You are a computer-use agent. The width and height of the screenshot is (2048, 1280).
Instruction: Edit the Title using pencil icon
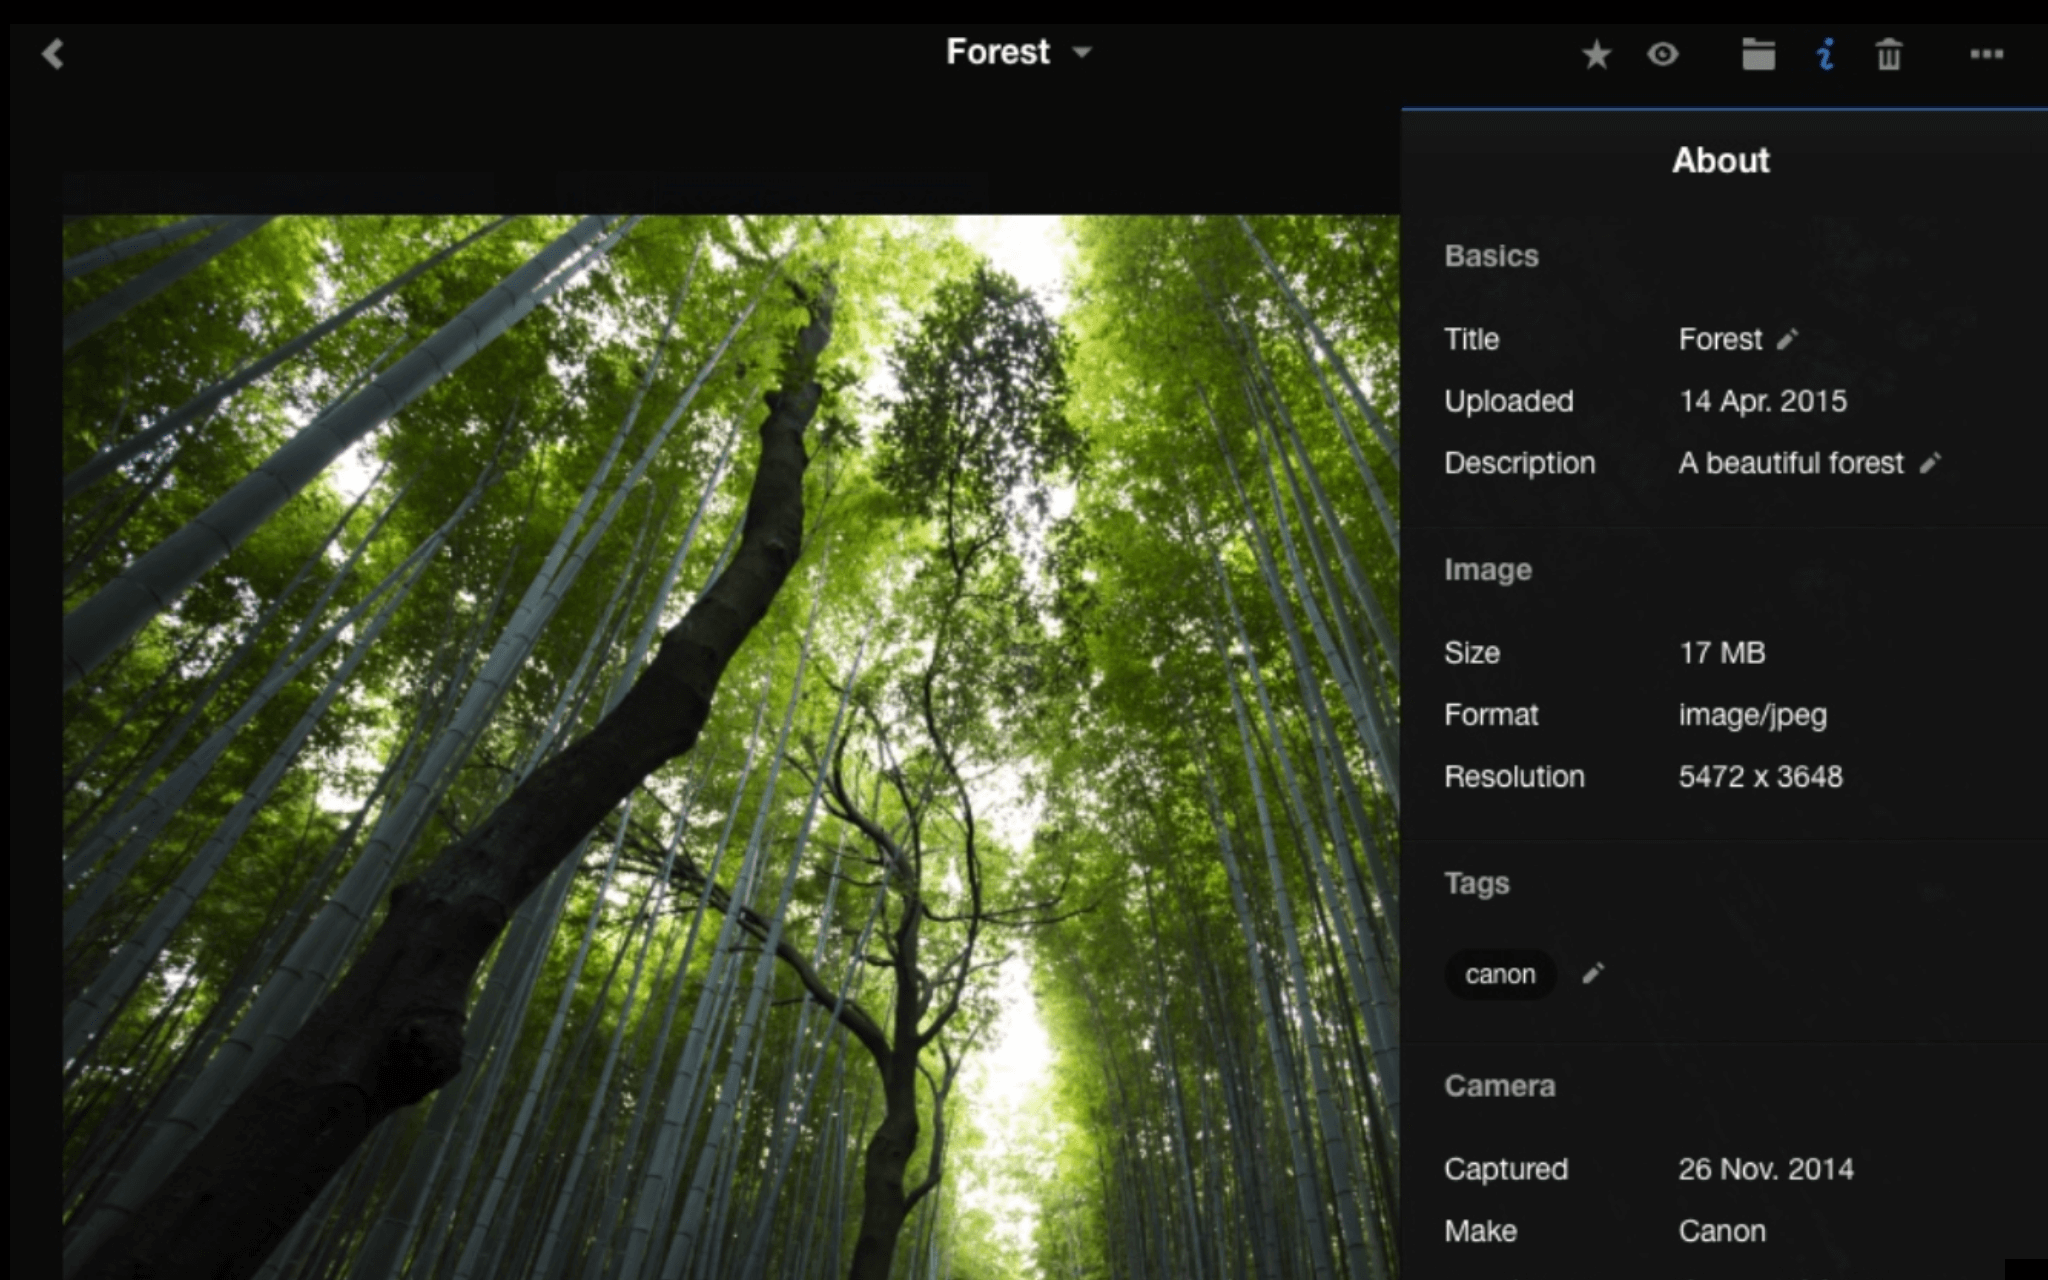point(1788,339)
